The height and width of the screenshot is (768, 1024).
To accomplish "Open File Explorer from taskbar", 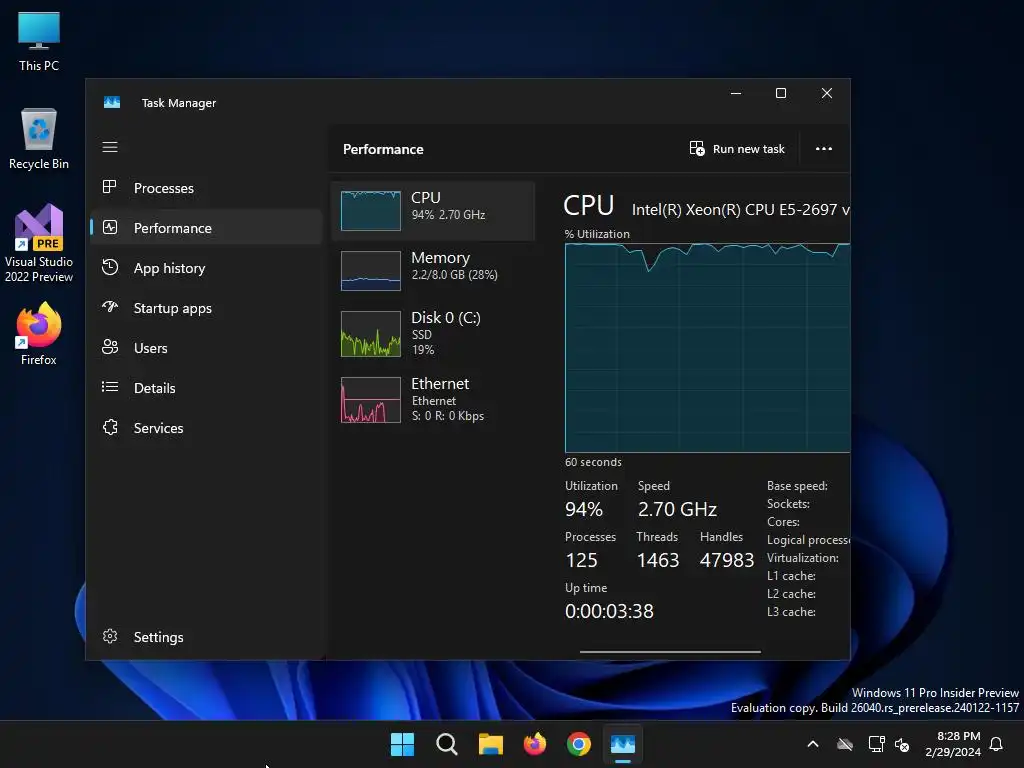I will [x=490, y=744].
